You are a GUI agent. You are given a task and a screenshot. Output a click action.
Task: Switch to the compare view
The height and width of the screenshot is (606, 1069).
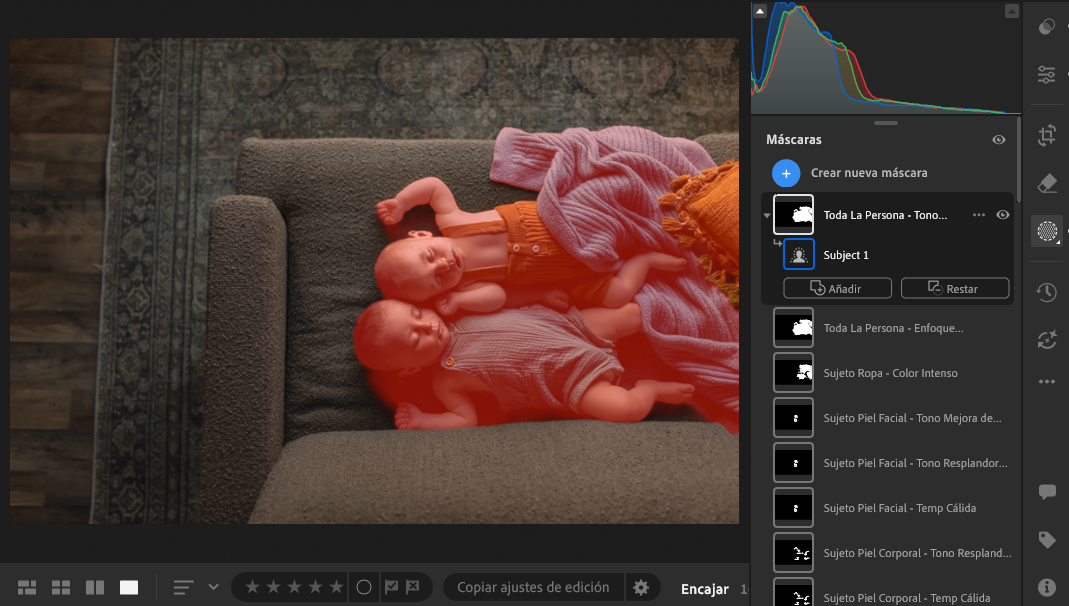tap(96, 587)
